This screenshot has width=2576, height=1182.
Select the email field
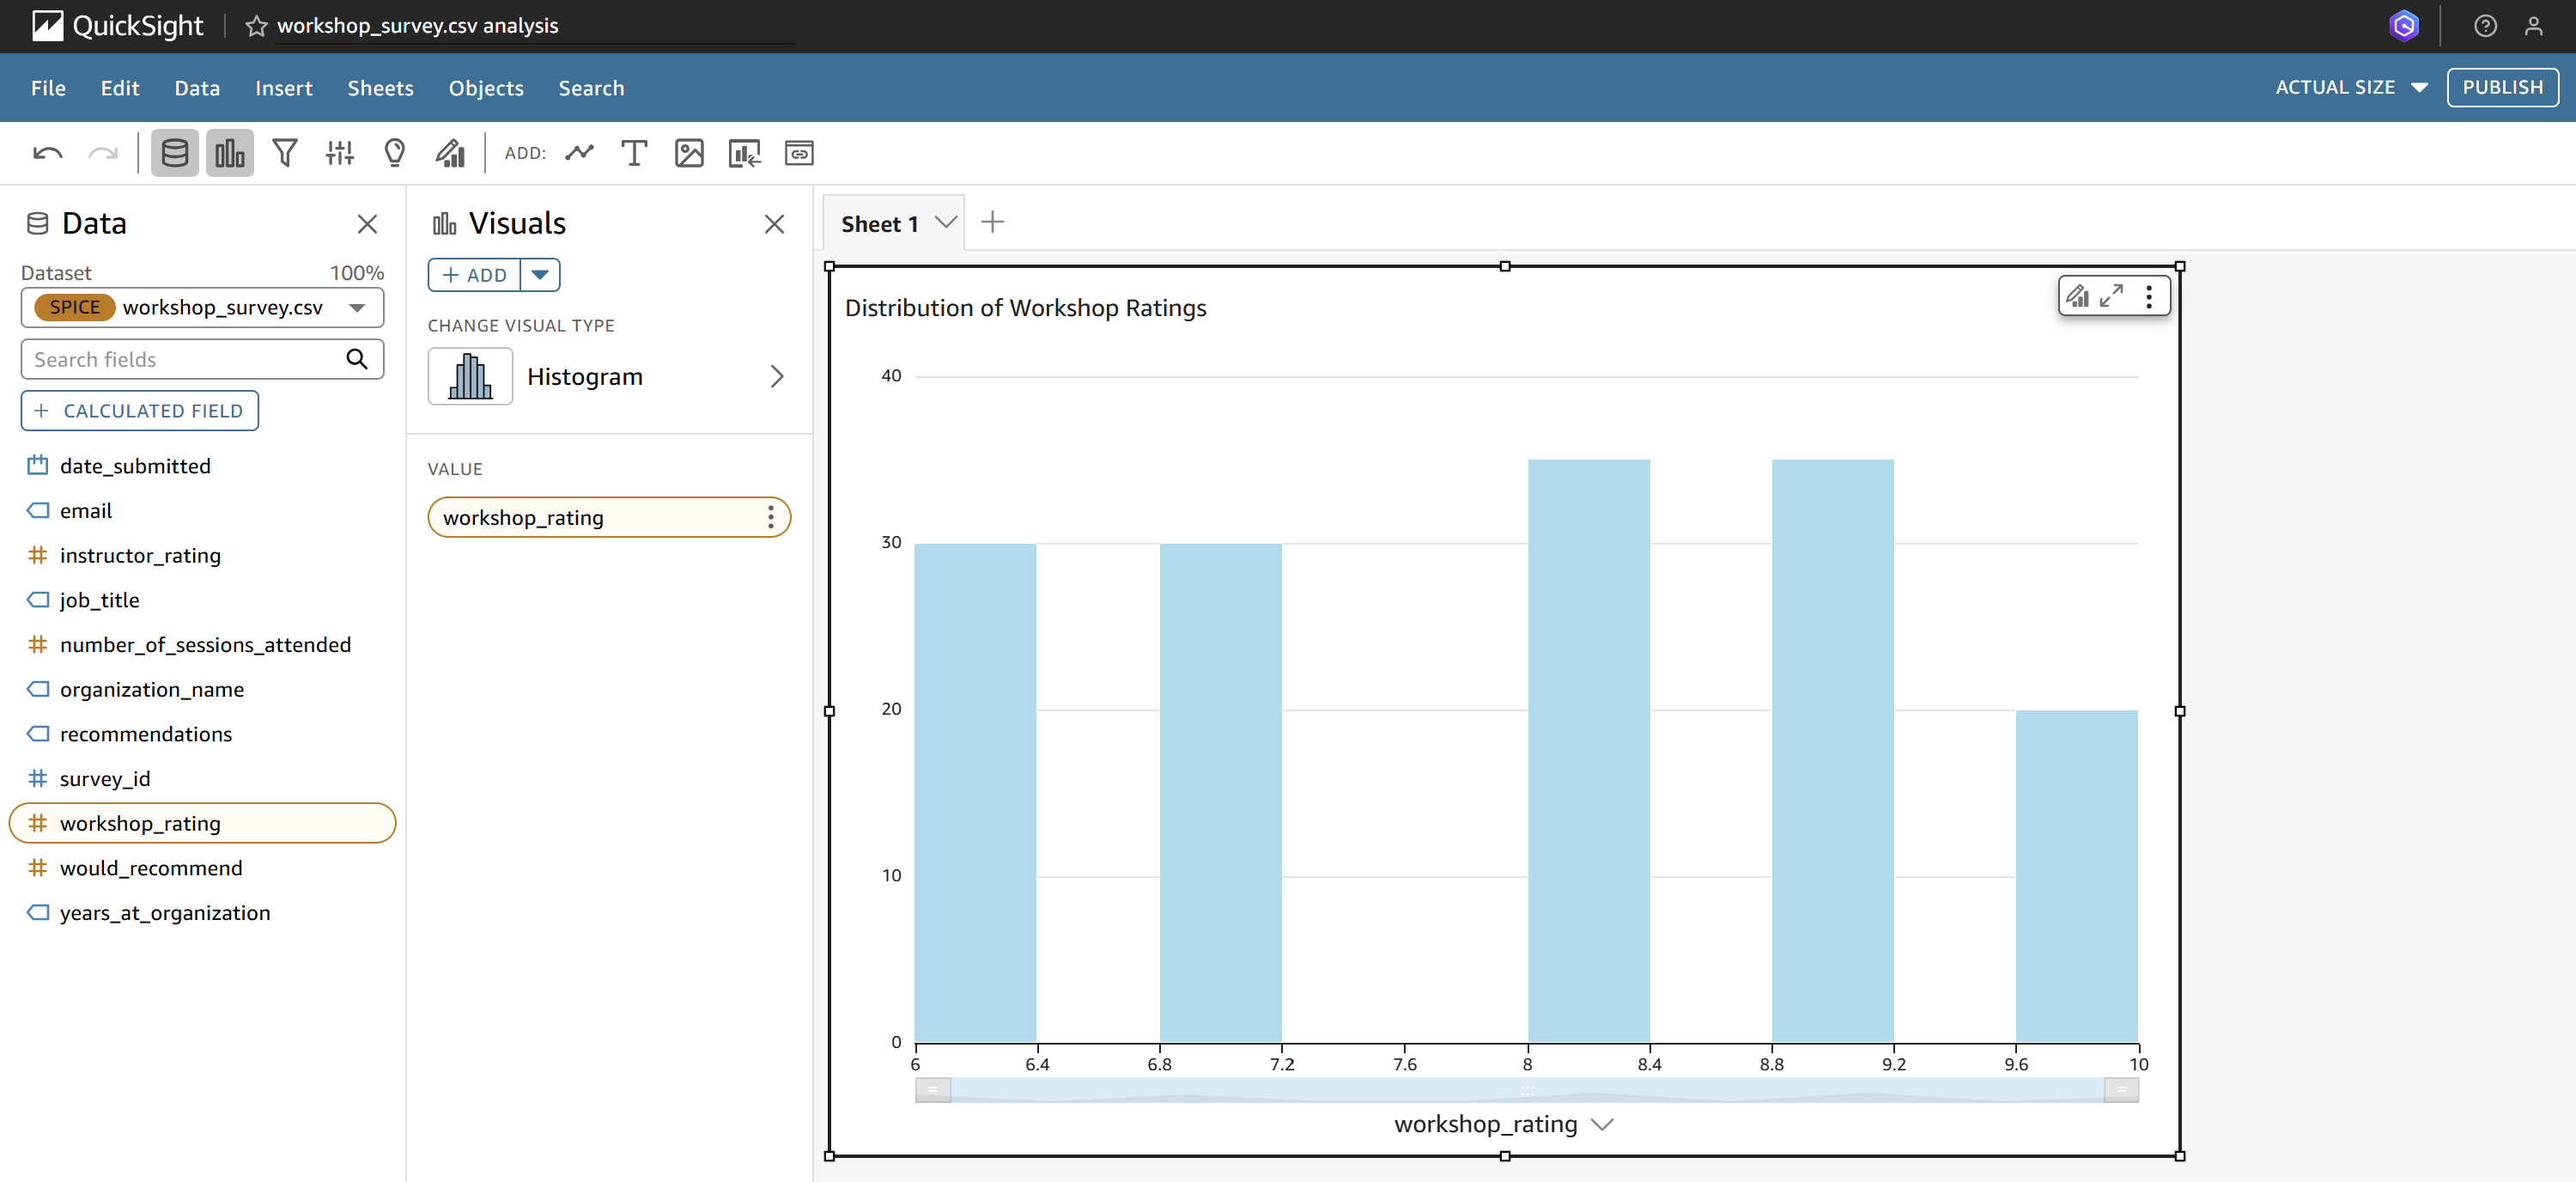click(x=86, y=510)
